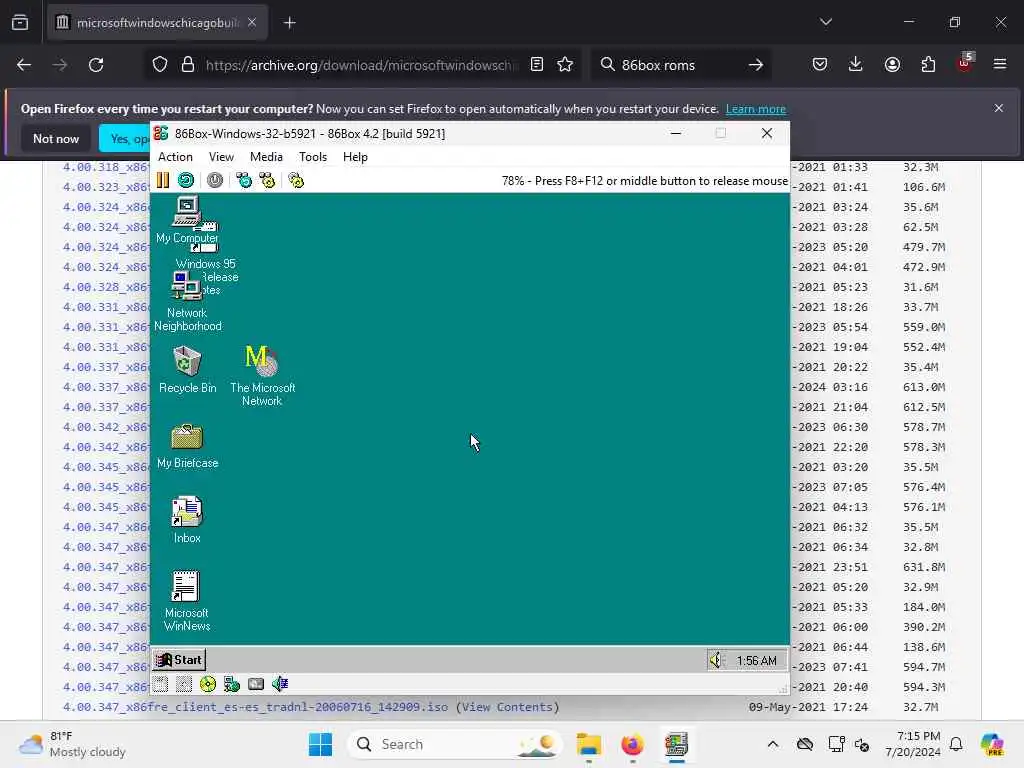Screen dimensions: 1024x768
Task: Open notification center bell icon
Action: click(x=956, y=744)
